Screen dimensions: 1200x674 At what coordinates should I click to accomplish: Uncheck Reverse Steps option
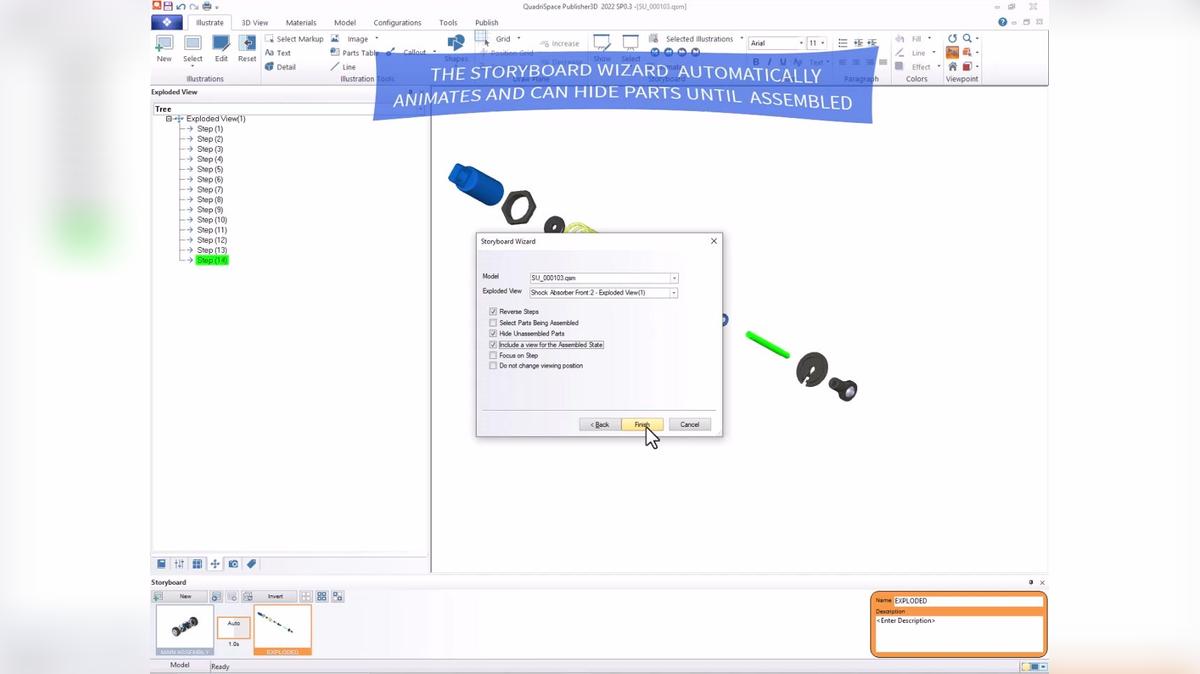(493, 312)
